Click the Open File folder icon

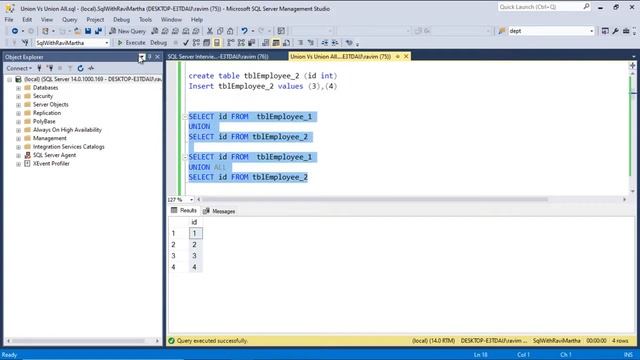pos(77,31)
